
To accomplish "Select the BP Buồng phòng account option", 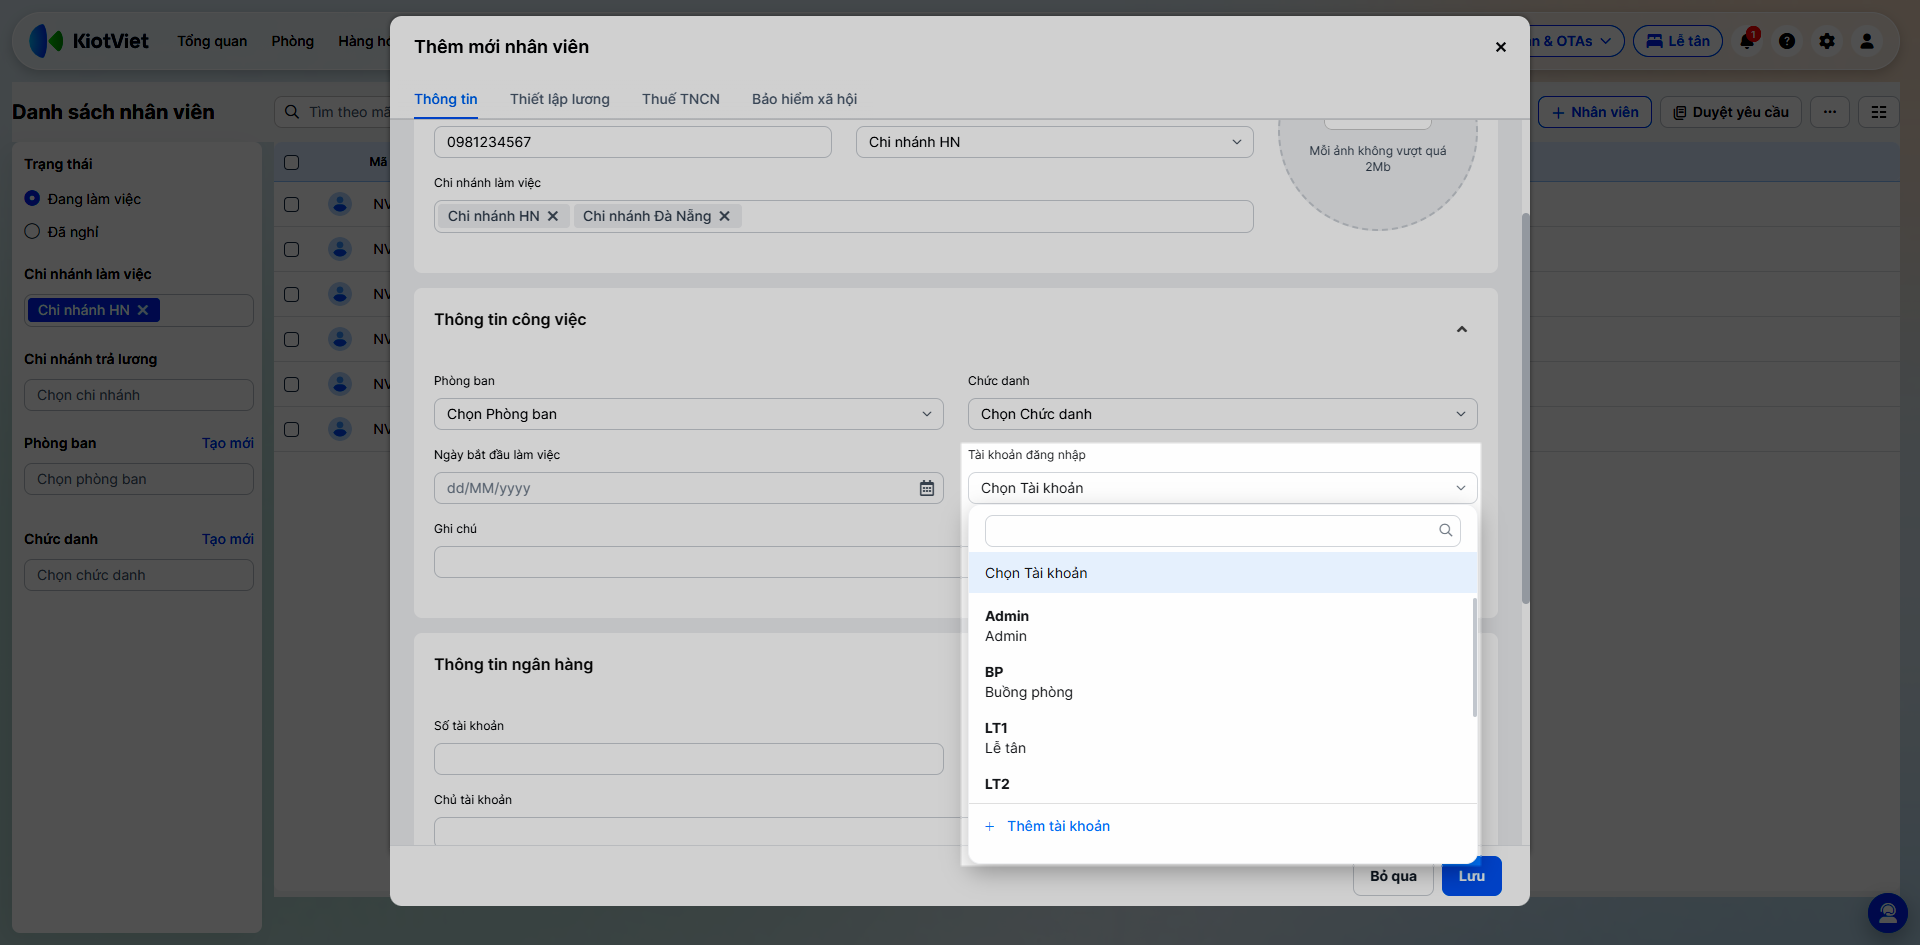I will tap(1220, 682).
